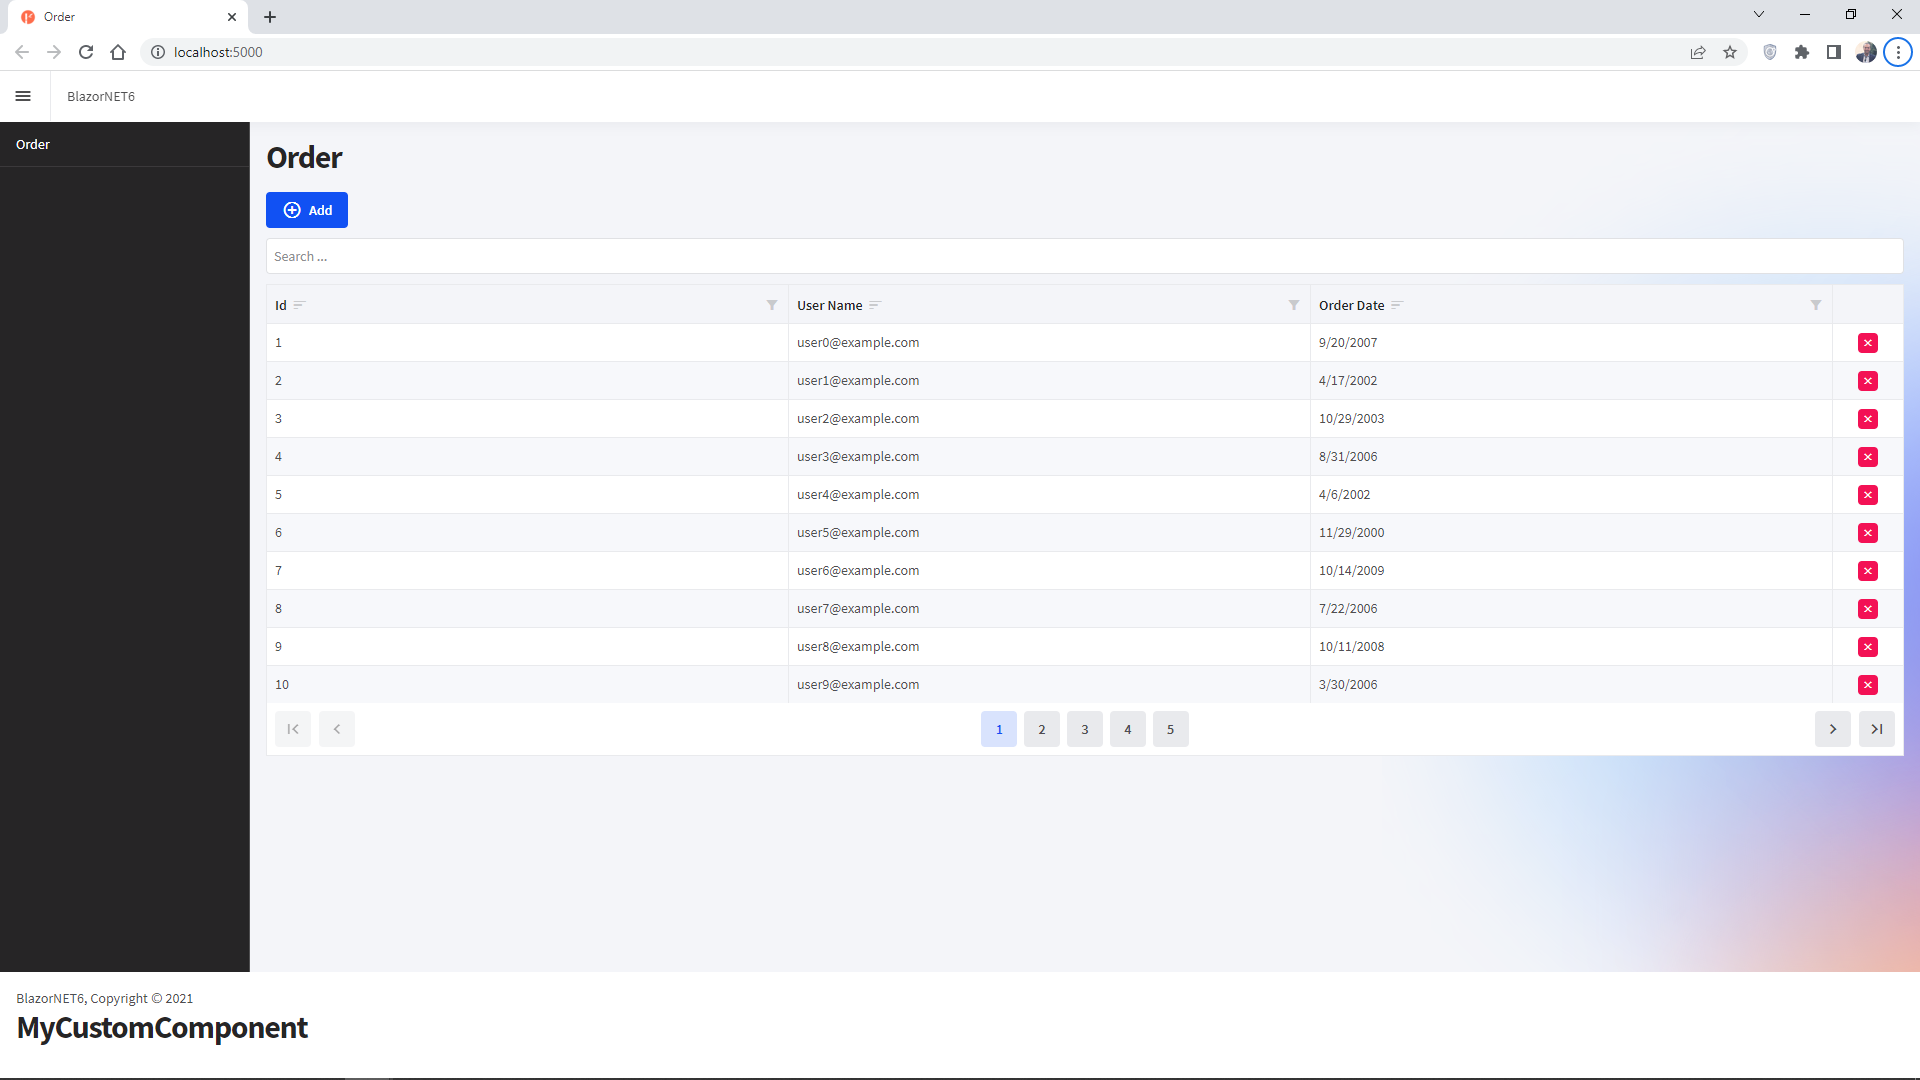
Task: View site information icon in address bar
Action: click(x=158, y=52)
